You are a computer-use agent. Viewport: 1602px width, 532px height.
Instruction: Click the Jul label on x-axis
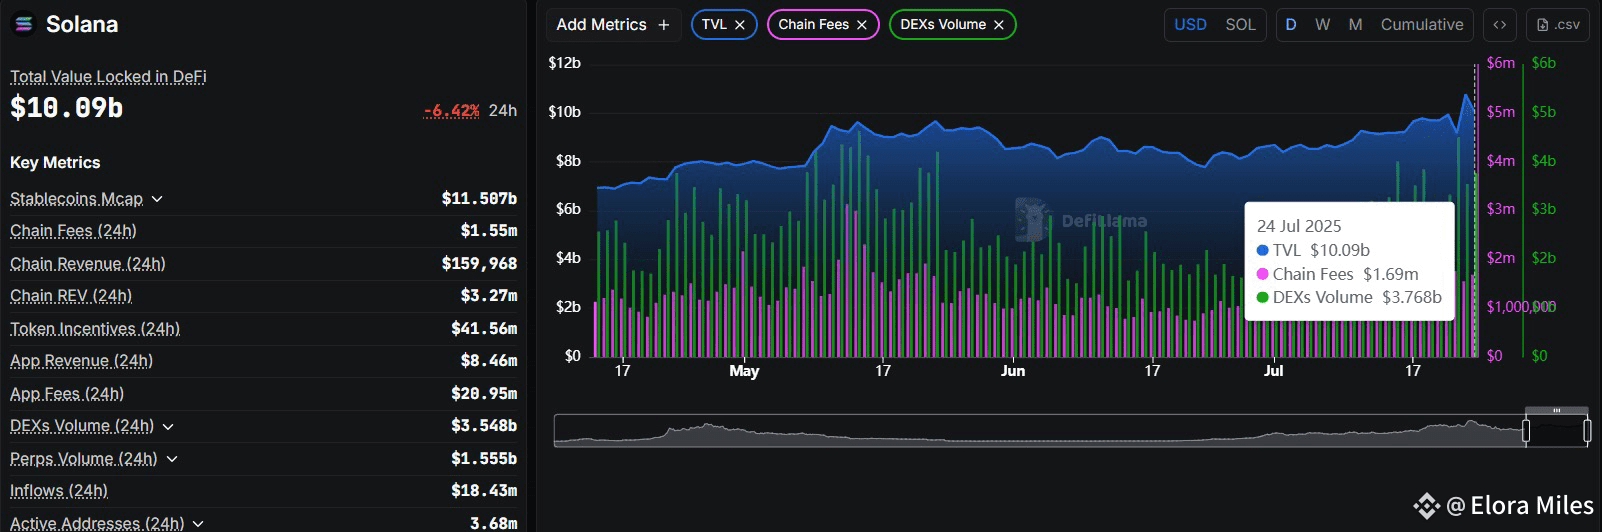pyautogui.click(x=1273, y=371)
